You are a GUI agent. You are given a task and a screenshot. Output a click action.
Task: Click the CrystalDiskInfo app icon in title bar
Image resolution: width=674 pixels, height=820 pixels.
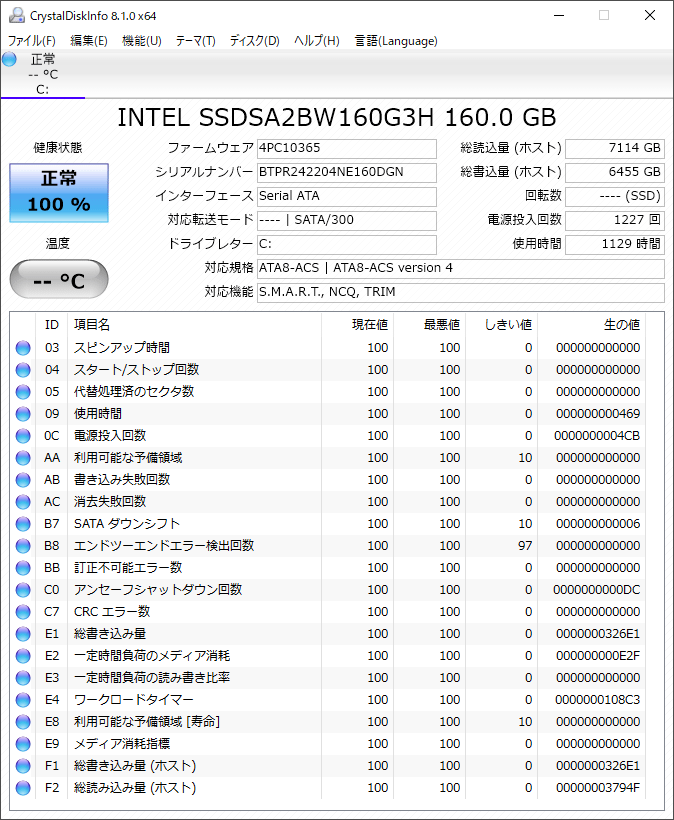pyautogui.click(x=17, y=15)
